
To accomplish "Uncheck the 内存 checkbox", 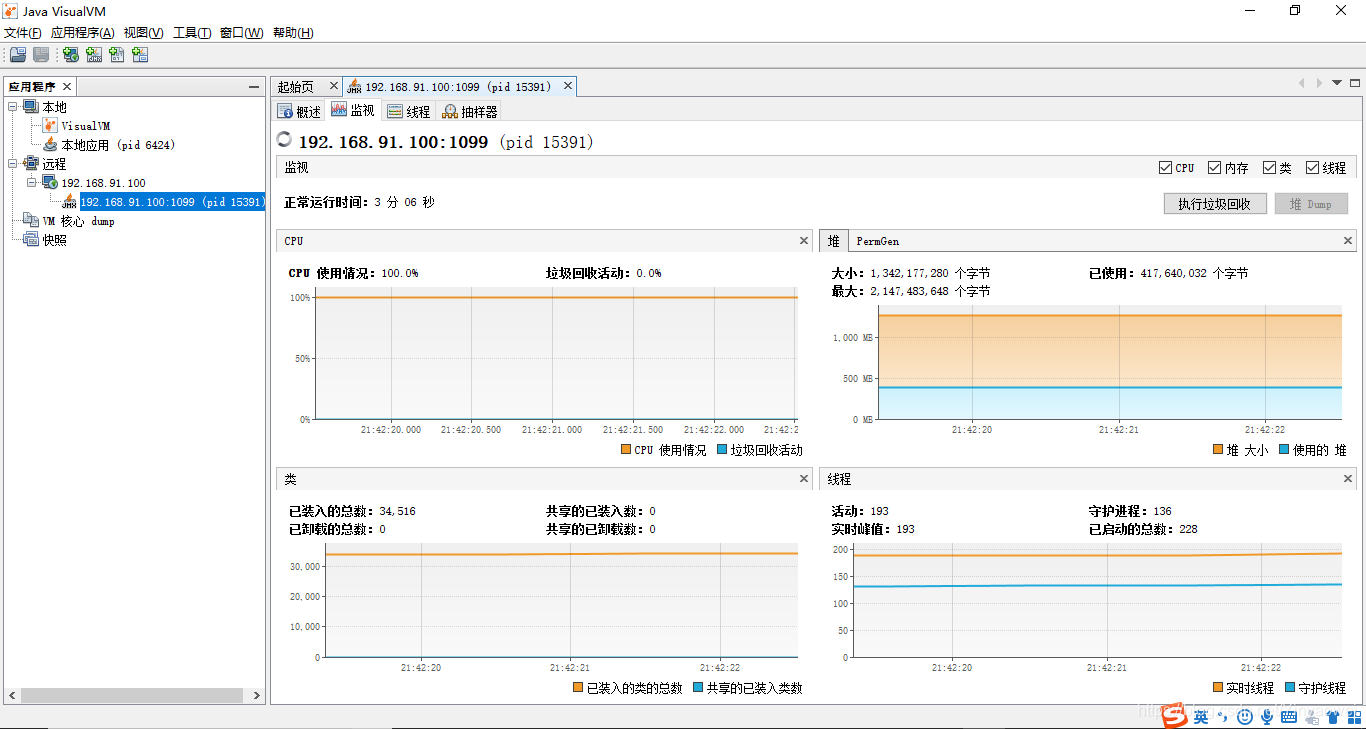I will 1214,168.
